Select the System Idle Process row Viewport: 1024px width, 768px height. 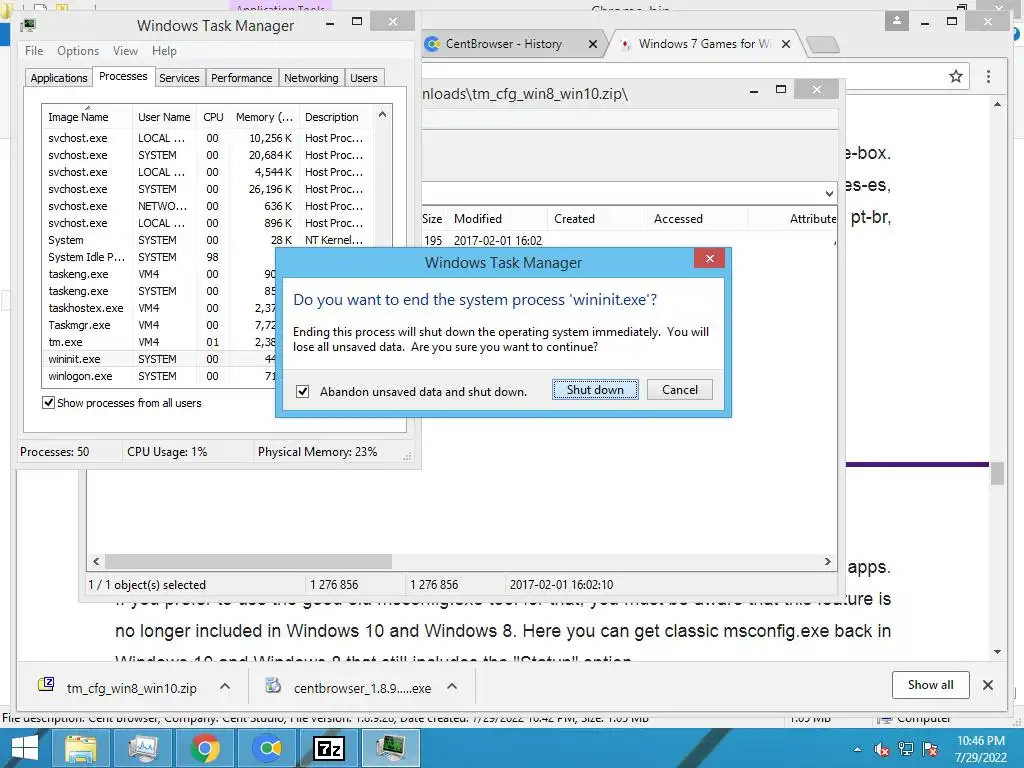pos(160,257)
